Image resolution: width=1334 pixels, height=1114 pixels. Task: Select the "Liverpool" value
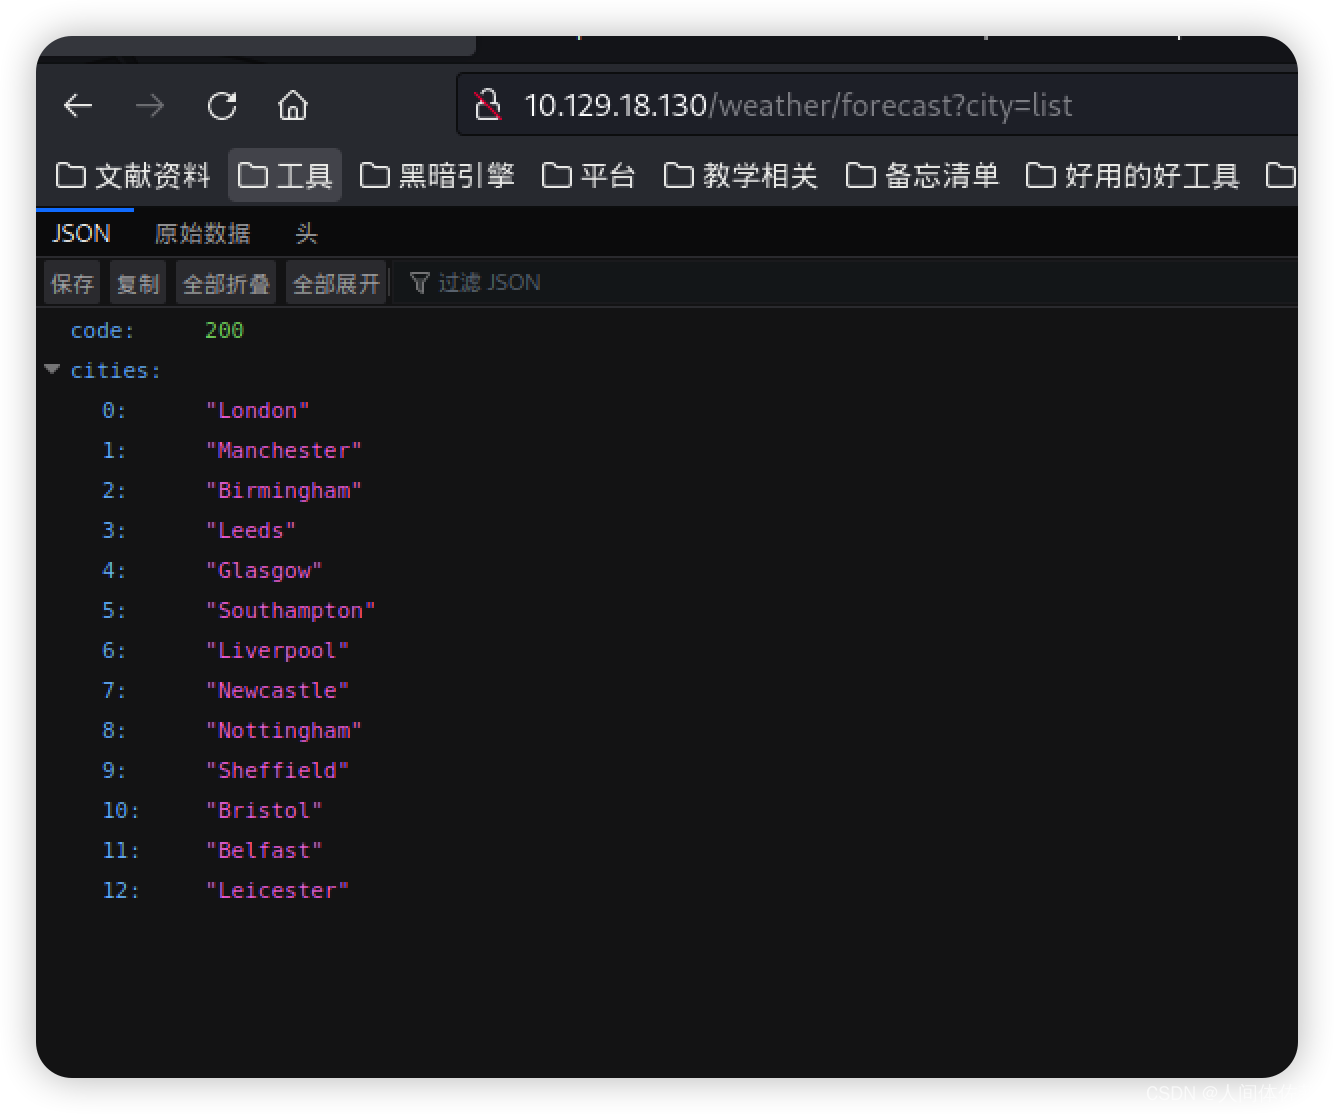[277, 651]
